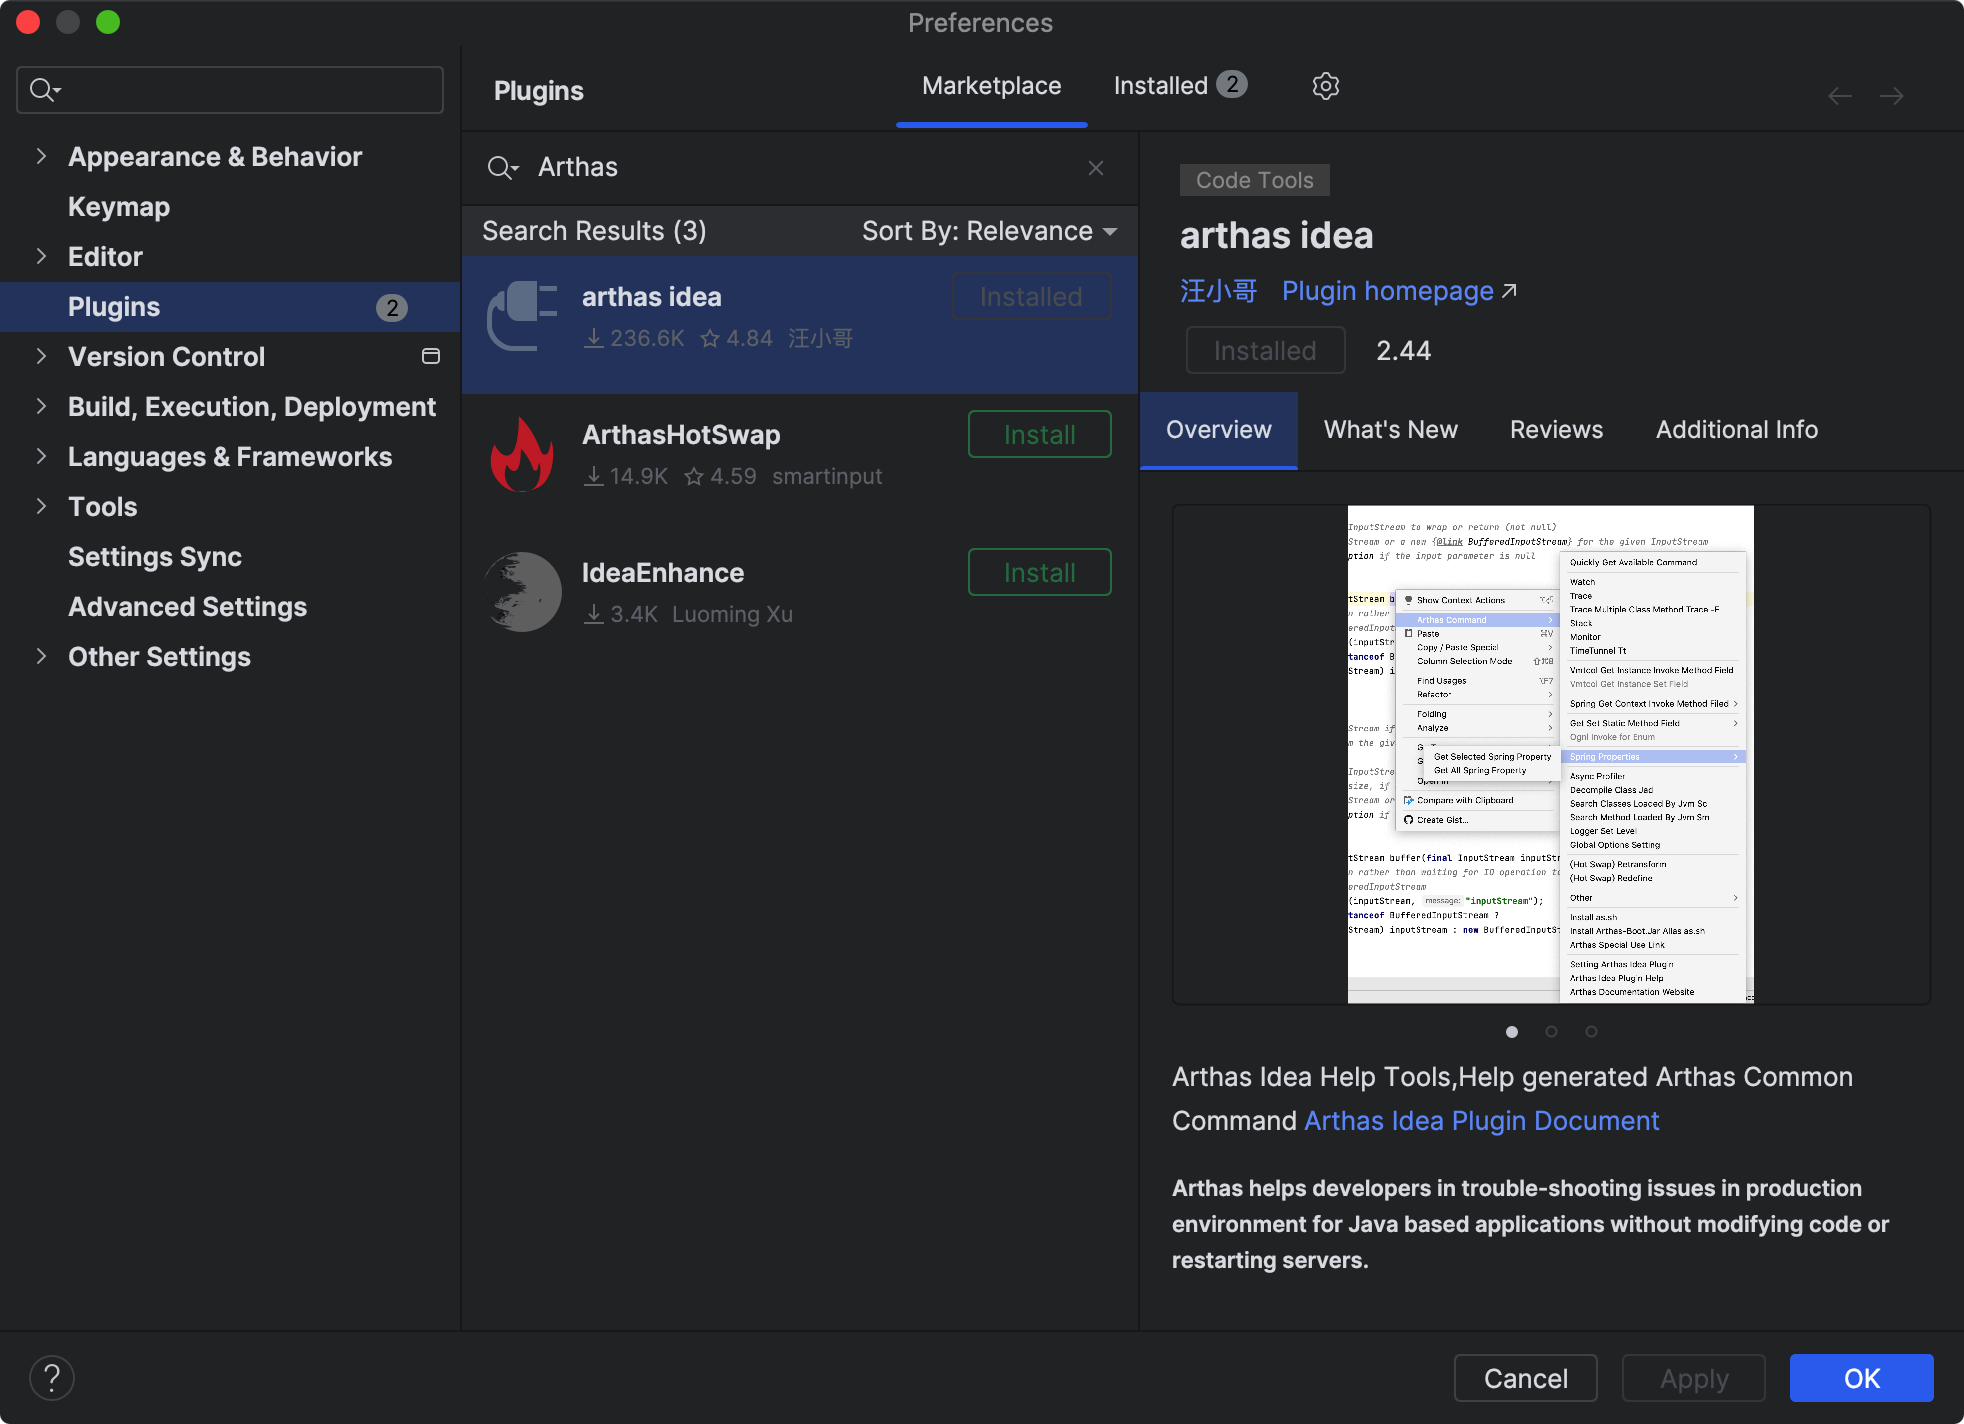The height and width of the screenshot is (1424, 1964).
Task: Install the ArthasHotSwap plugin
Action: pos(1039,435)
